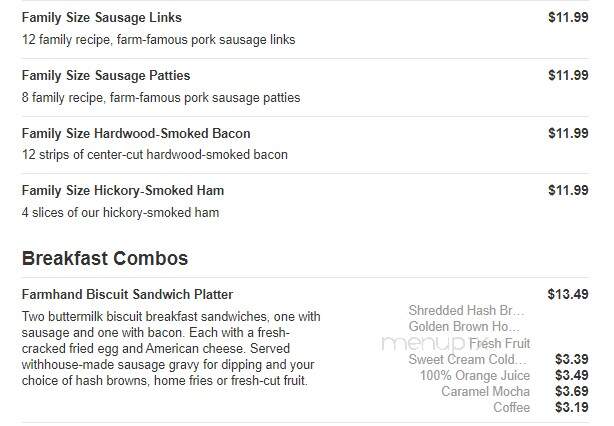Click the menupix watermark logo

click(x=425, y=344)
